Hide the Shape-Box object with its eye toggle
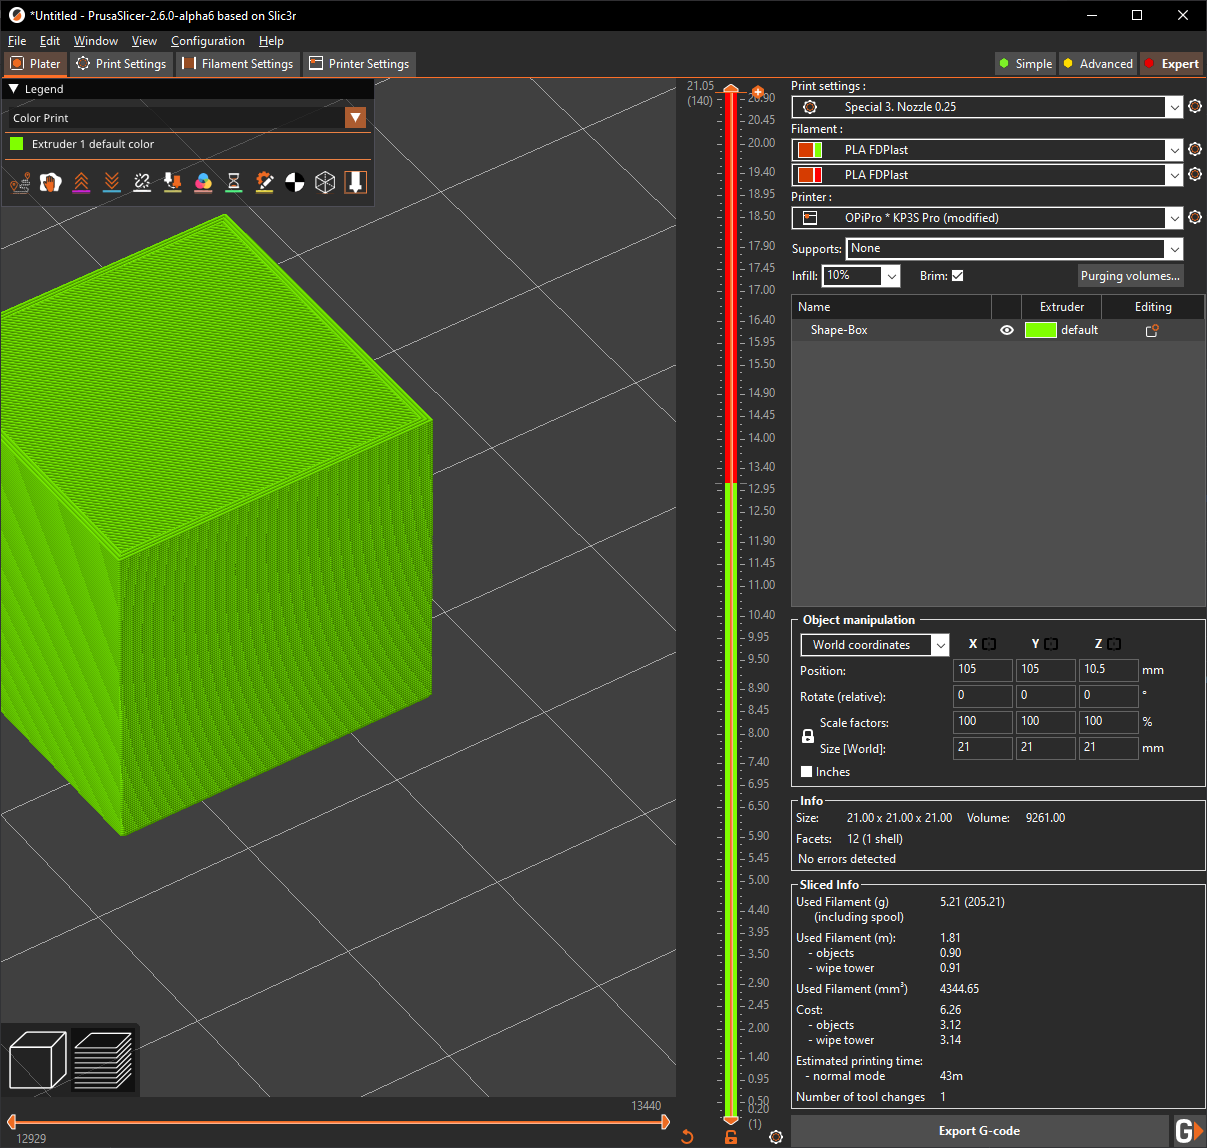This screenshot has width=1207, height=1148. pyautogui.click(x=1007, y=329)
